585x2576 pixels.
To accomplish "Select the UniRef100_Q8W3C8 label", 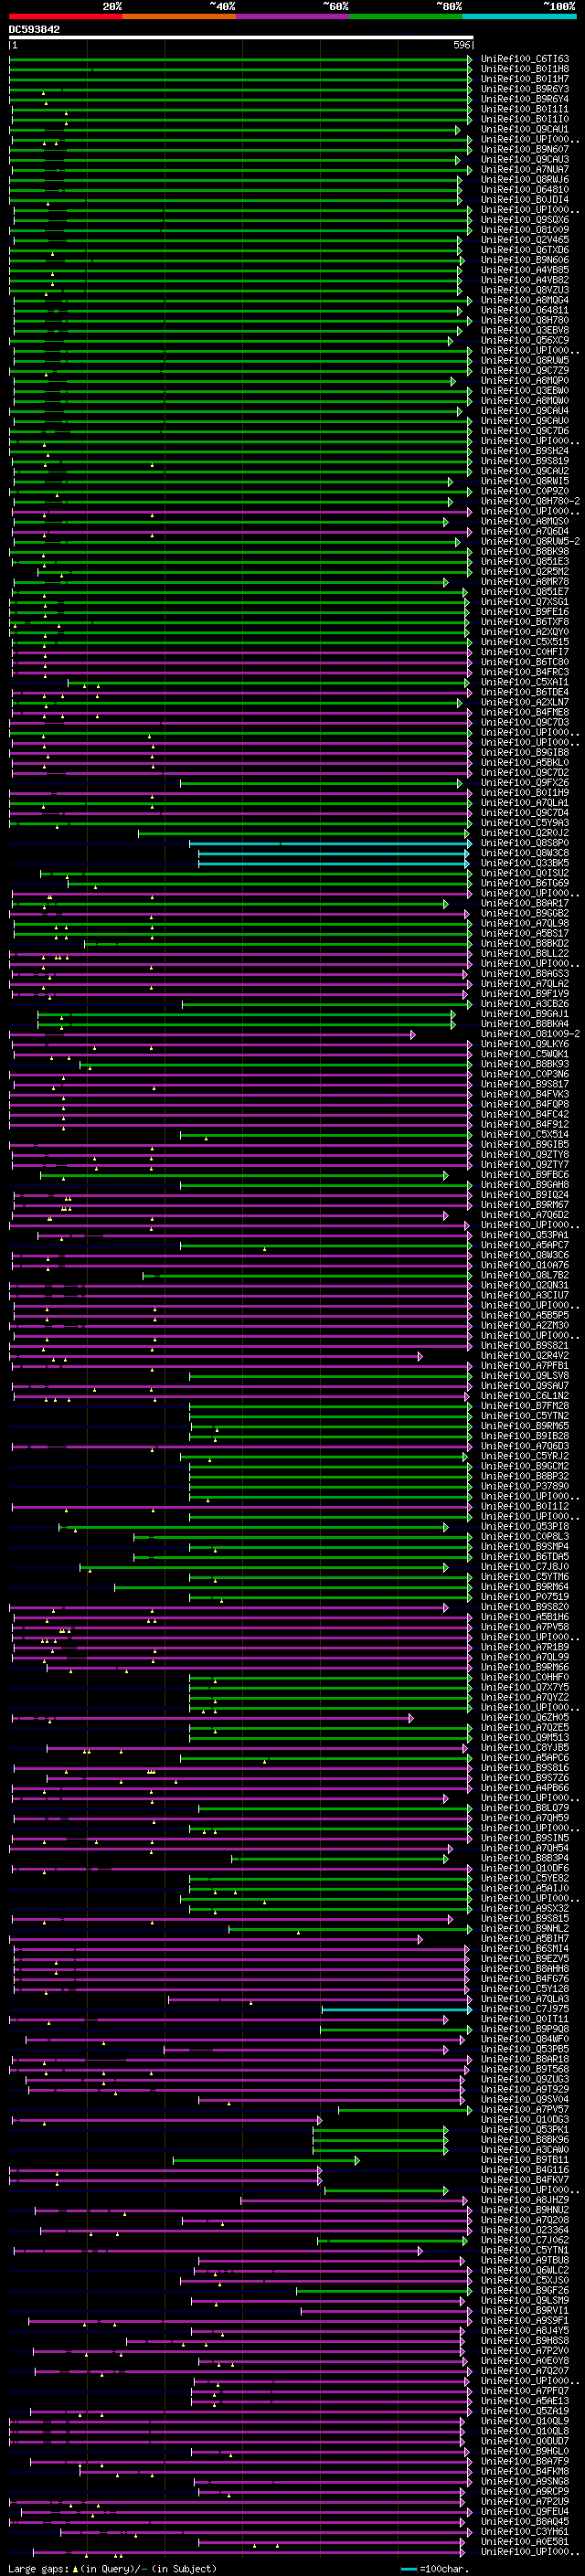I will pyautogui.click(x=525, y=853).
